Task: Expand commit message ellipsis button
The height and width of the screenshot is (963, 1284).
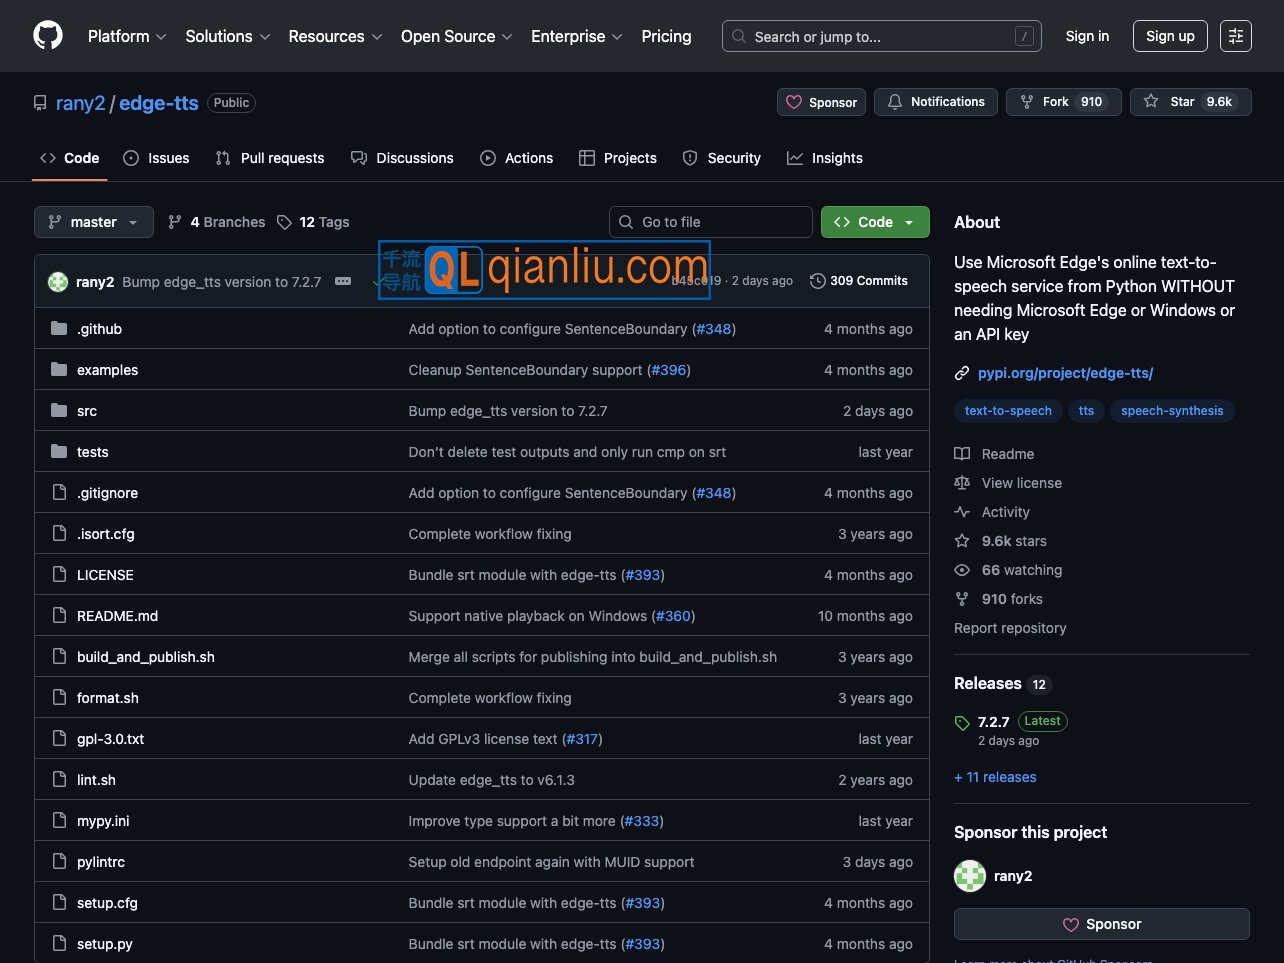Action: click(x=343, y=282)
